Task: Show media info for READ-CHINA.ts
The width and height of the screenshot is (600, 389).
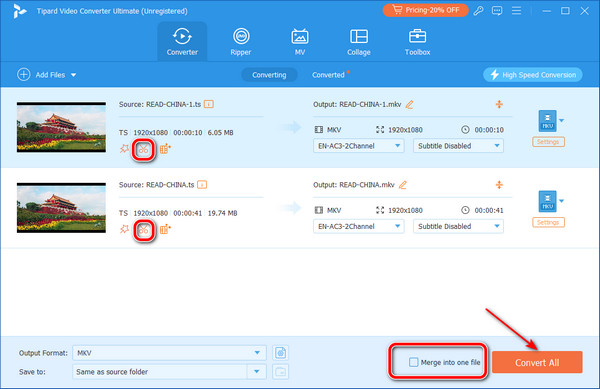Action: [x=202, y=185]
